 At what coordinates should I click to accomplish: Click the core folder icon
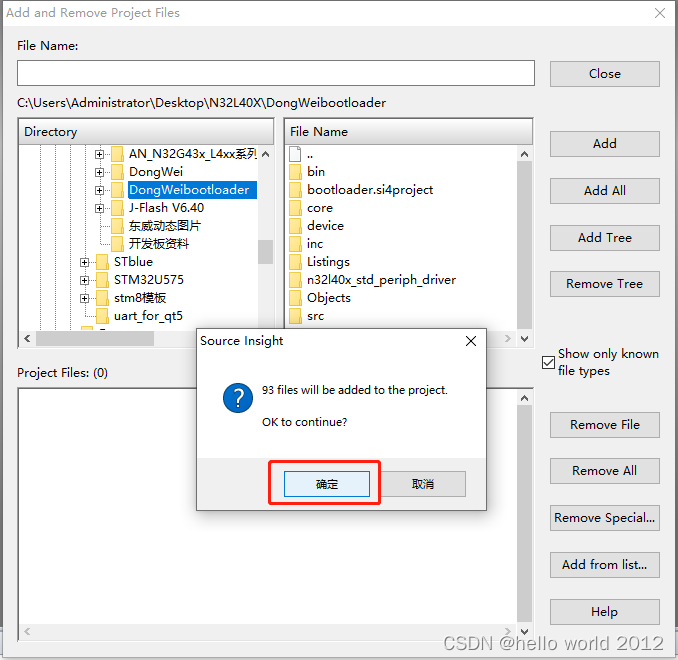click(296, 208)
